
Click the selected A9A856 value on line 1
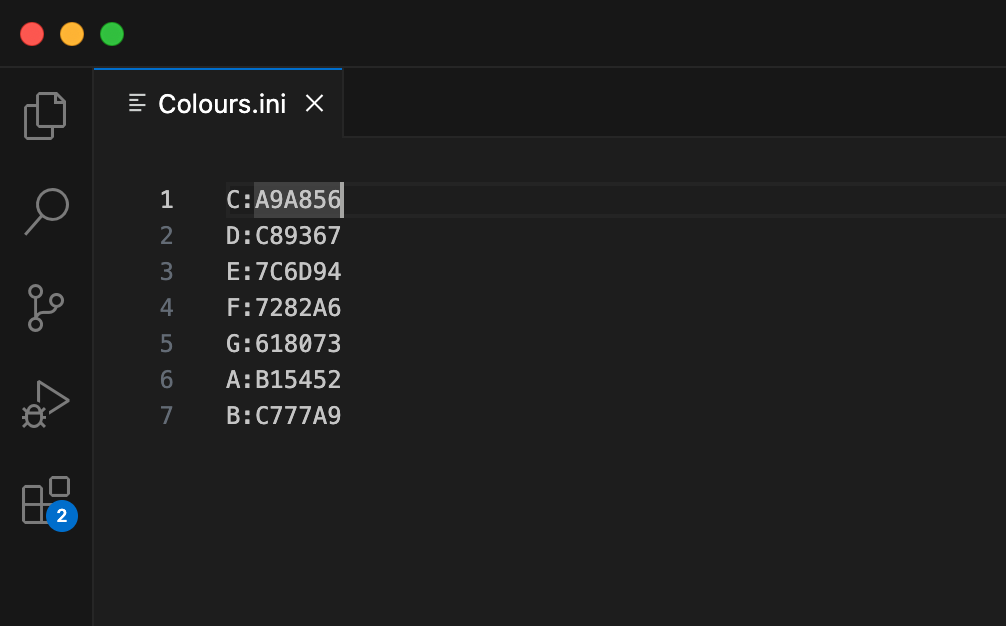click(x=298, y=200)
